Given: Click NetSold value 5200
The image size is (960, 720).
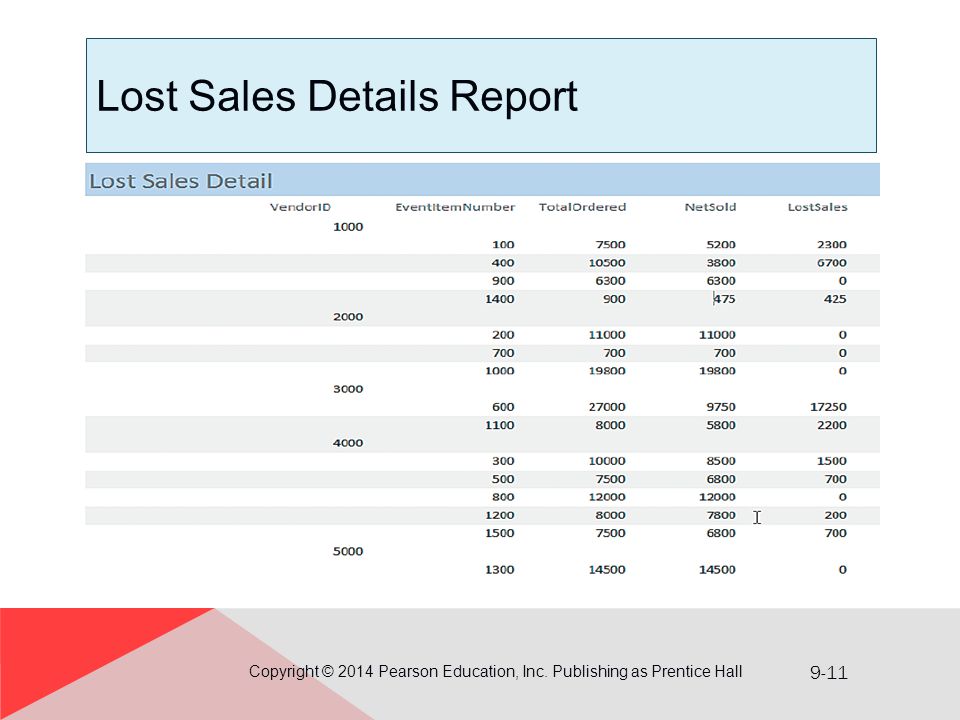Looking at the screenshot, I should pyautogui.click(x=721, y=244).
